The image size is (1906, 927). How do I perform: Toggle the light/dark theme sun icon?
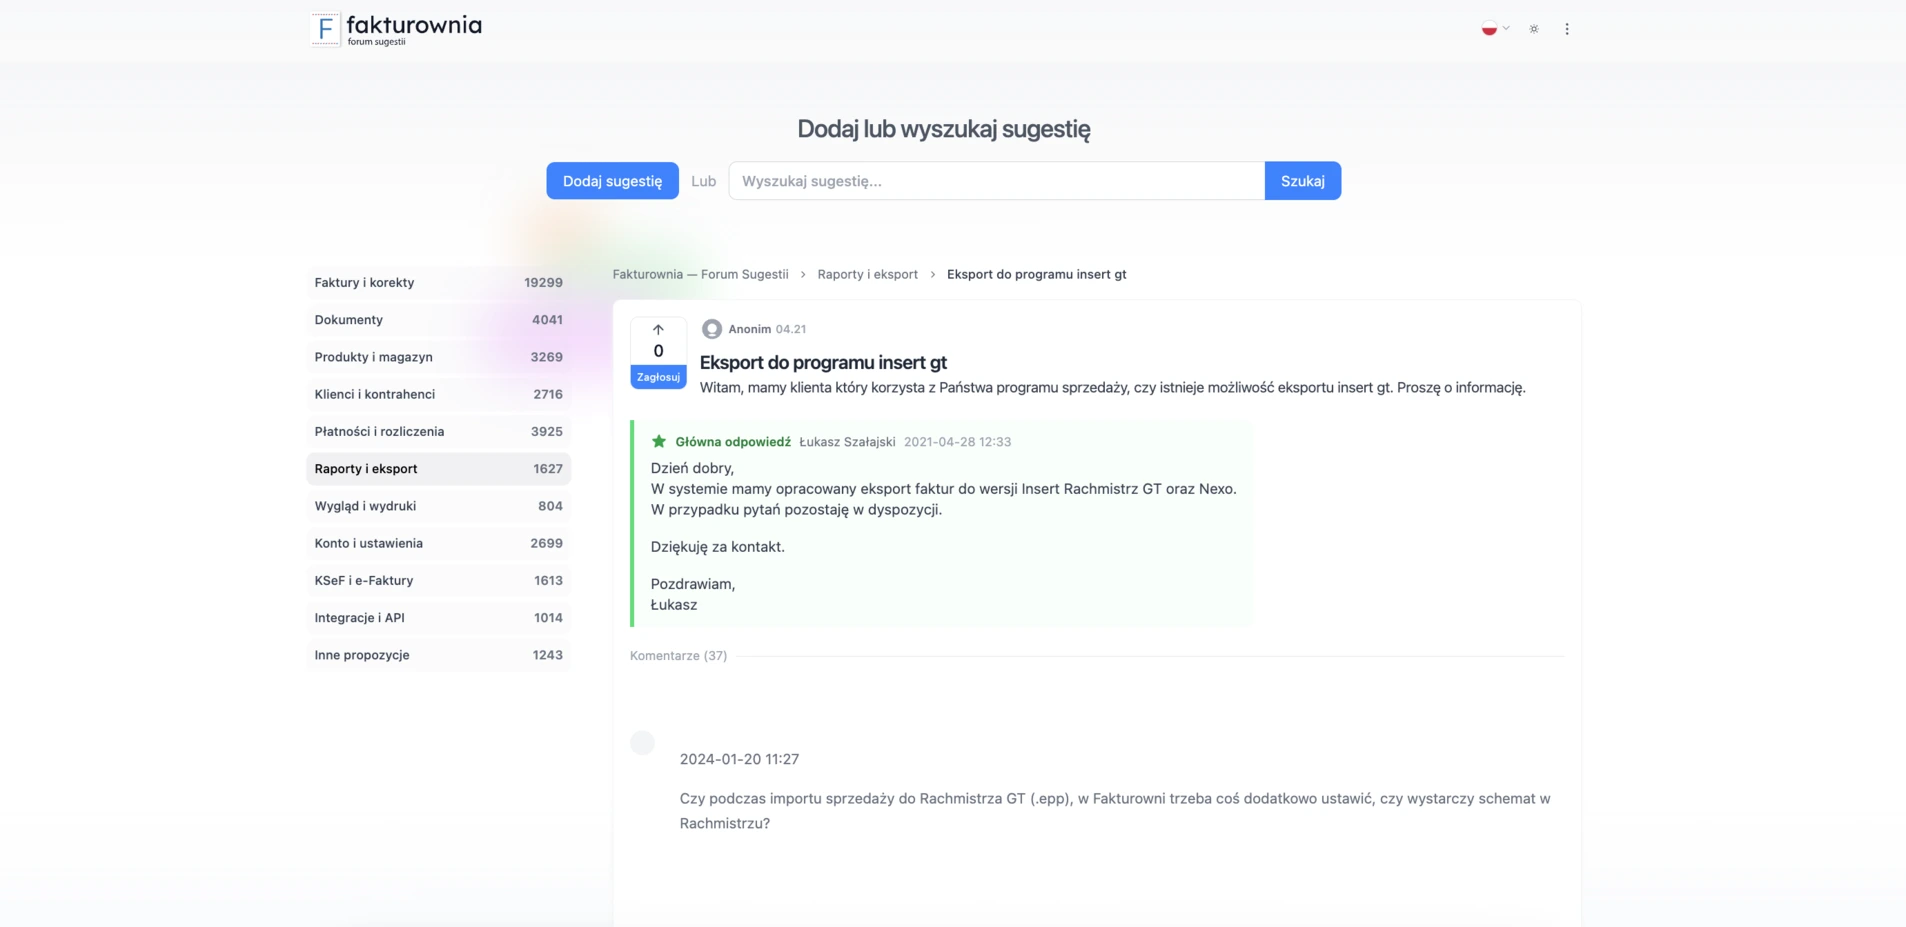click(1534, 29)
